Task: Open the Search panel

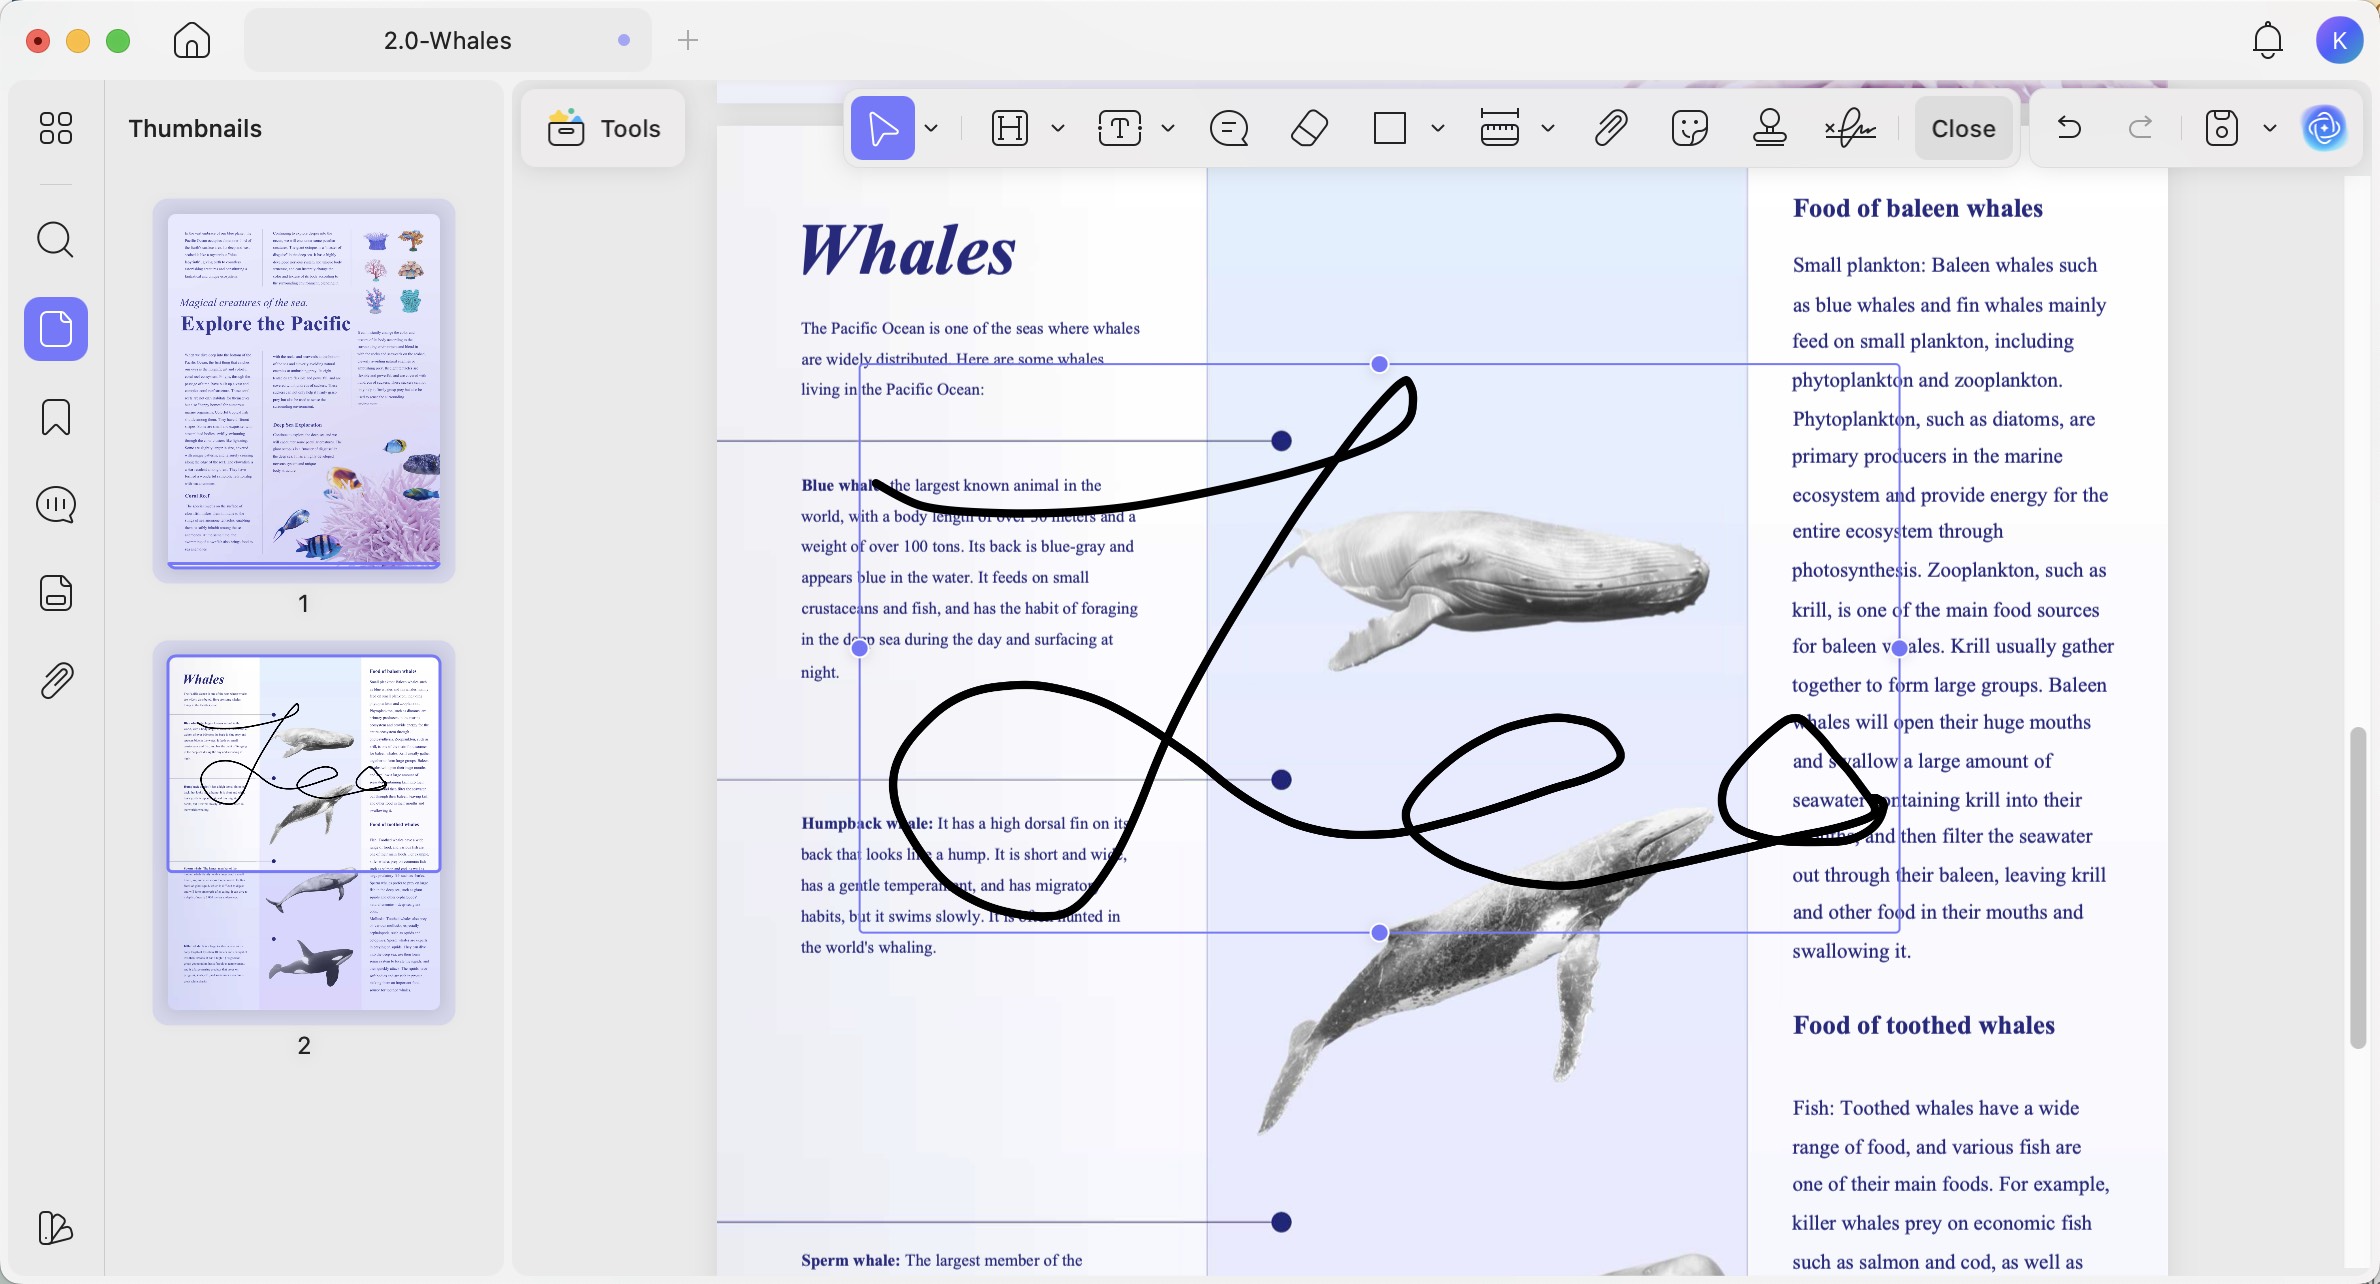Action: pos(56,240)
